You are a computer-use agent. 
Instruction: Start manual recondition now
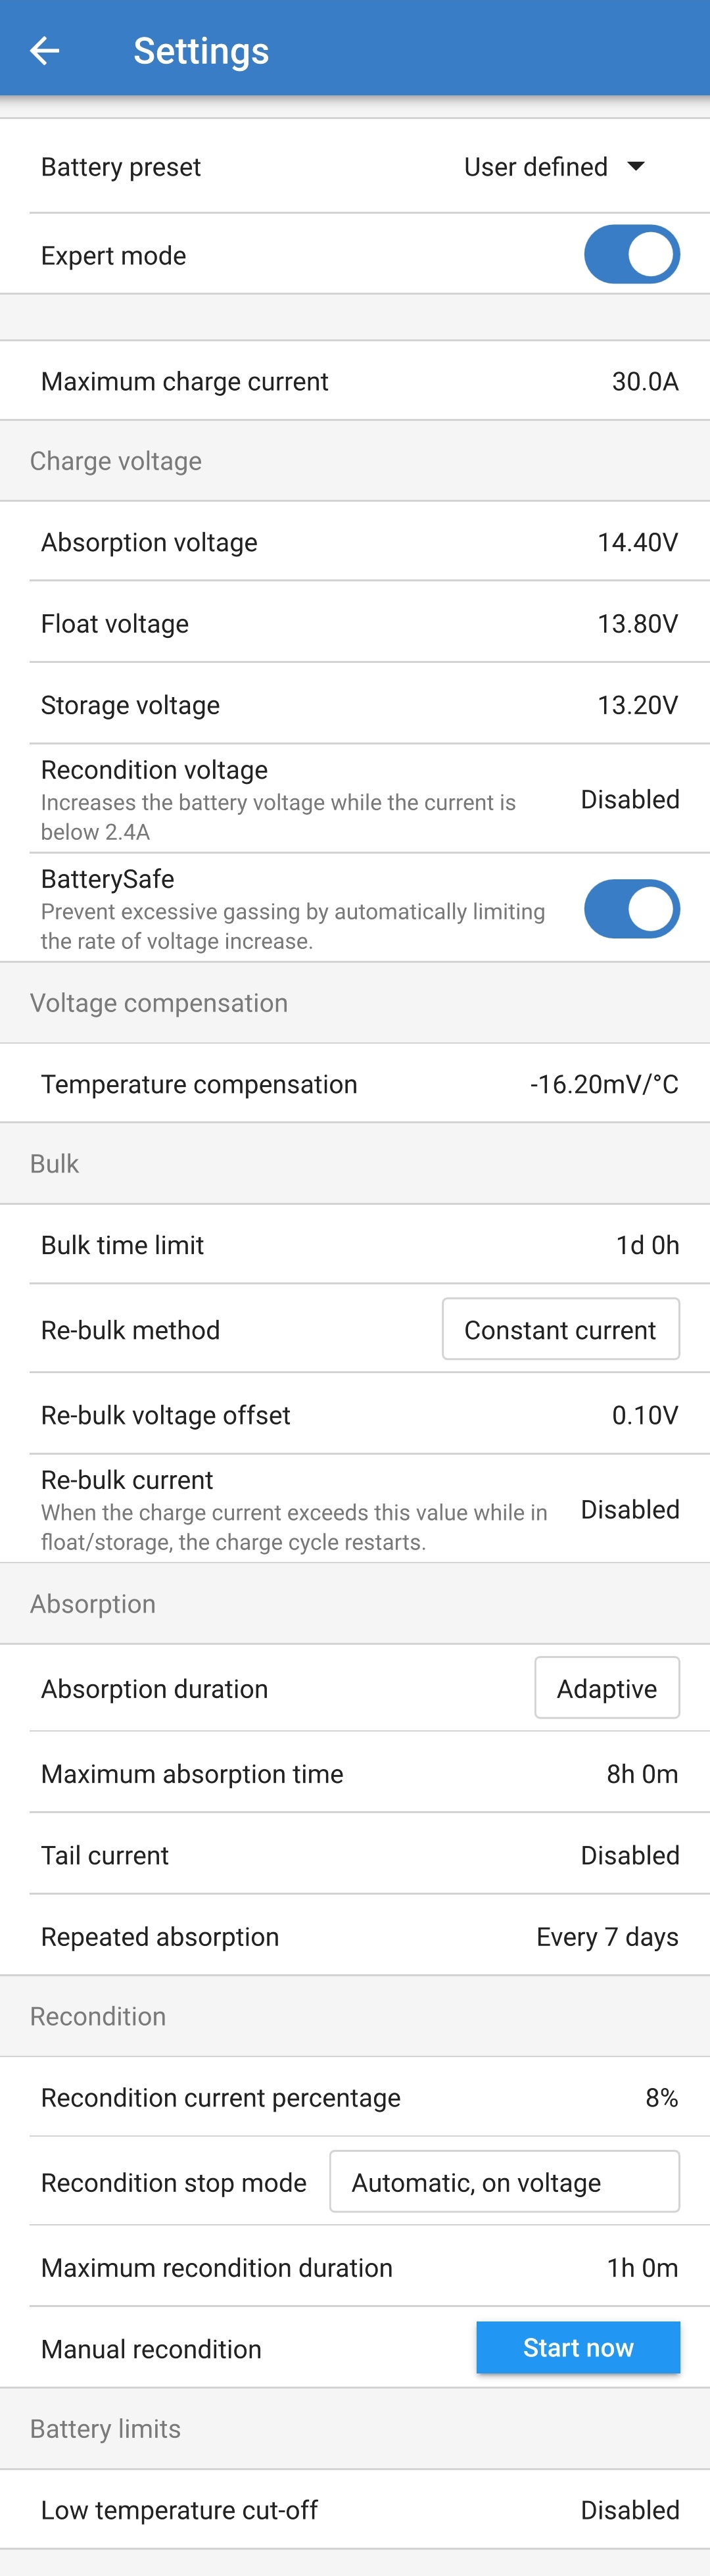578,2347
